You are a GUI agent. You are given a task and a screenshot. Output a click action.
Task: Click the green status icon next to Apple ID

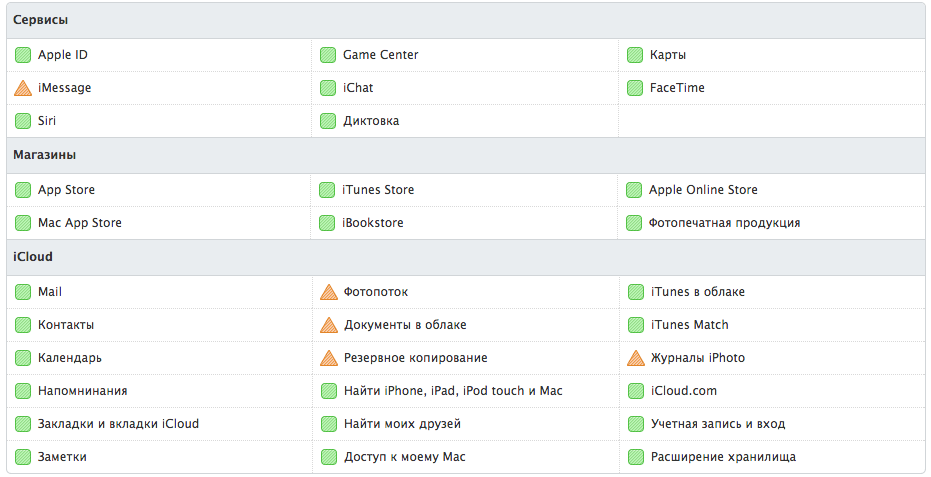(23, 55)
